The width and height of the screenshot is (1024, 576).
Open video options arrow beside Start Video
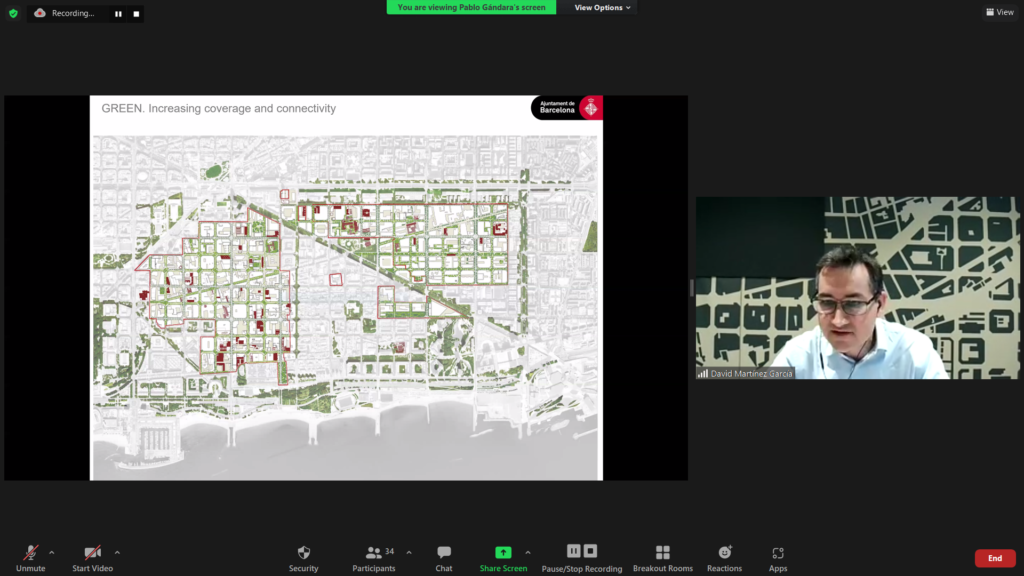pos(117,552)
